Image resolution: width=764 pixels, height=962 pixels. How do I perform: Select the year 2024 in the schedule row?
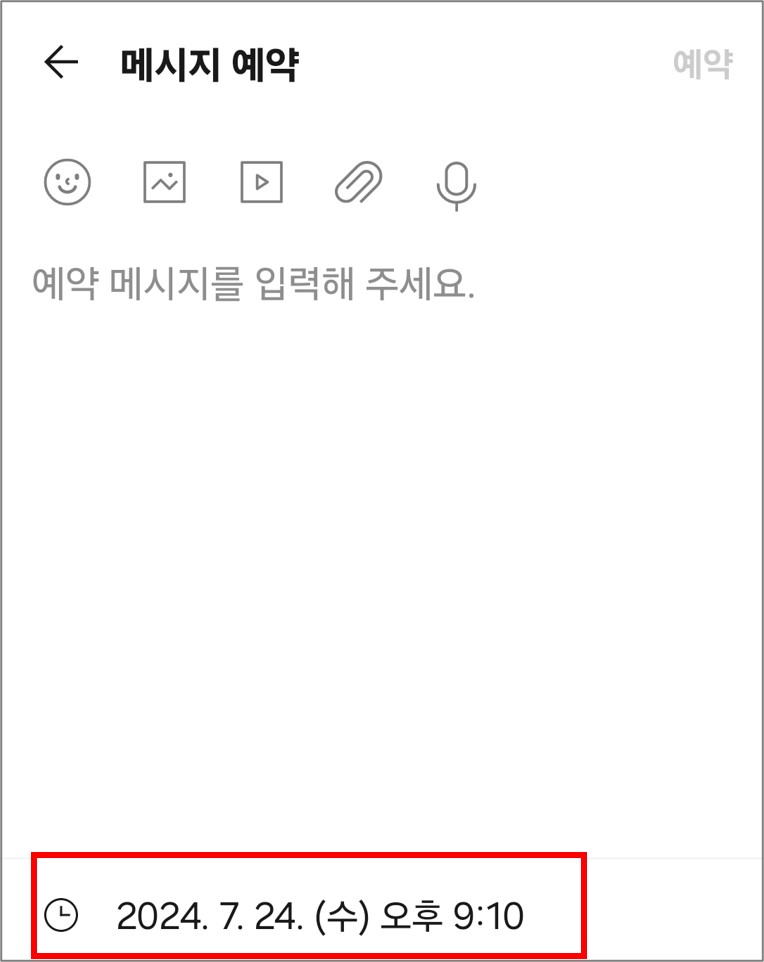click(x=161, y=916)
